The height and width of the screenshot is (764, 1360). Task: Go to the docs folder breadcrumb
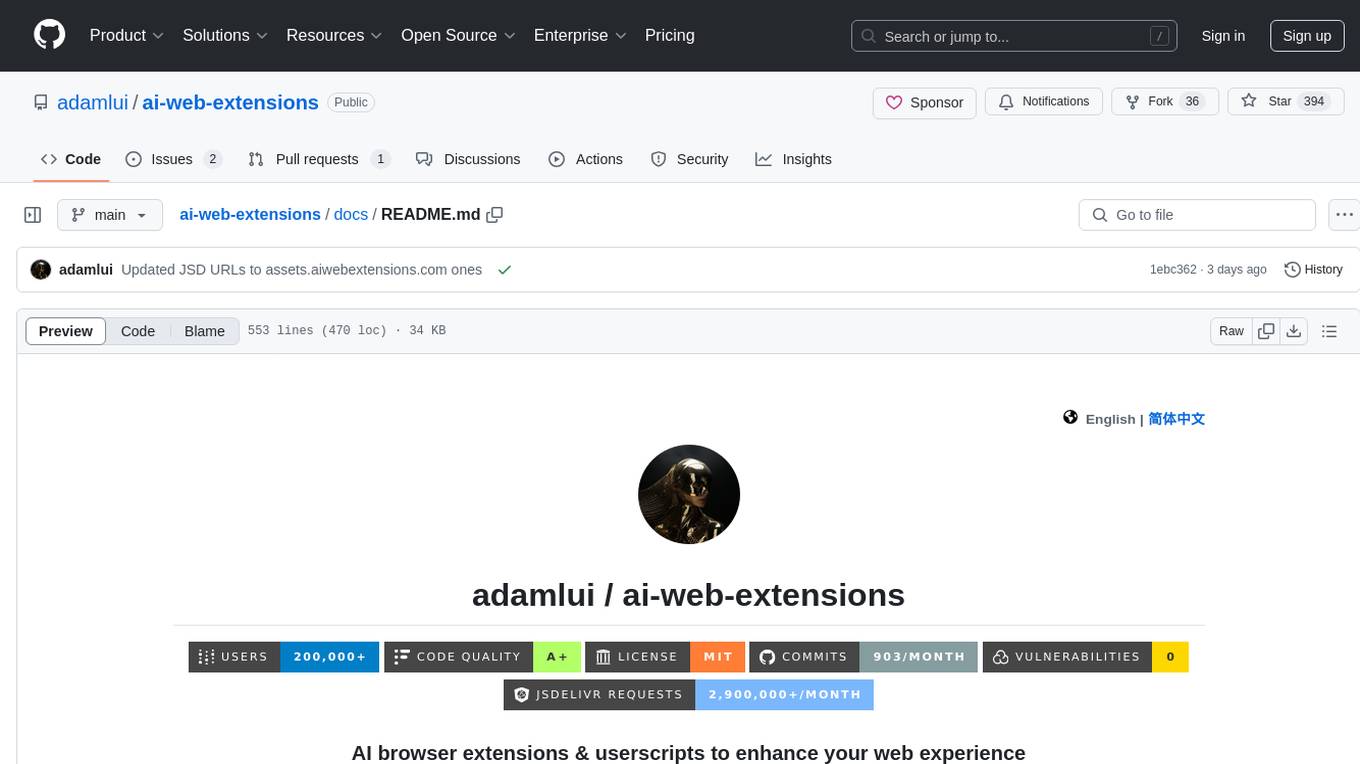coord(351,214)
